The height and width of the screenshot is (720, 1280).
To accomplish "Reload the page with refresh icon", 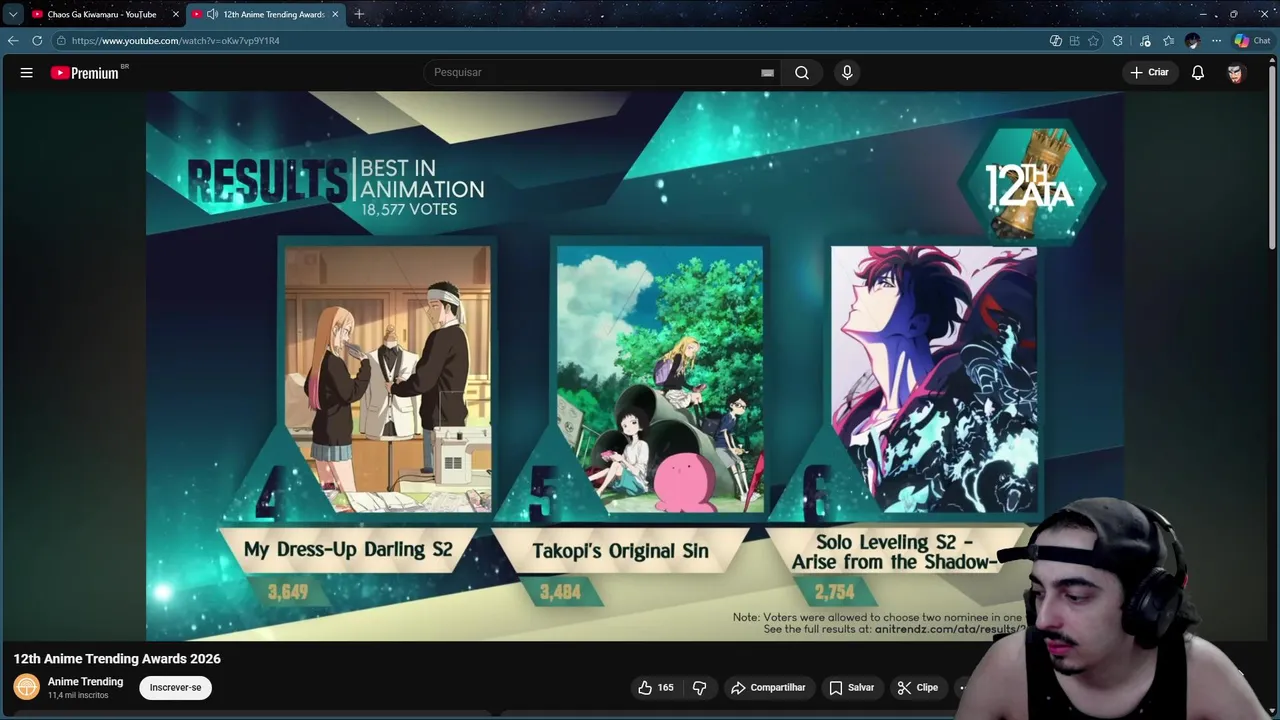I will [37, 41].
